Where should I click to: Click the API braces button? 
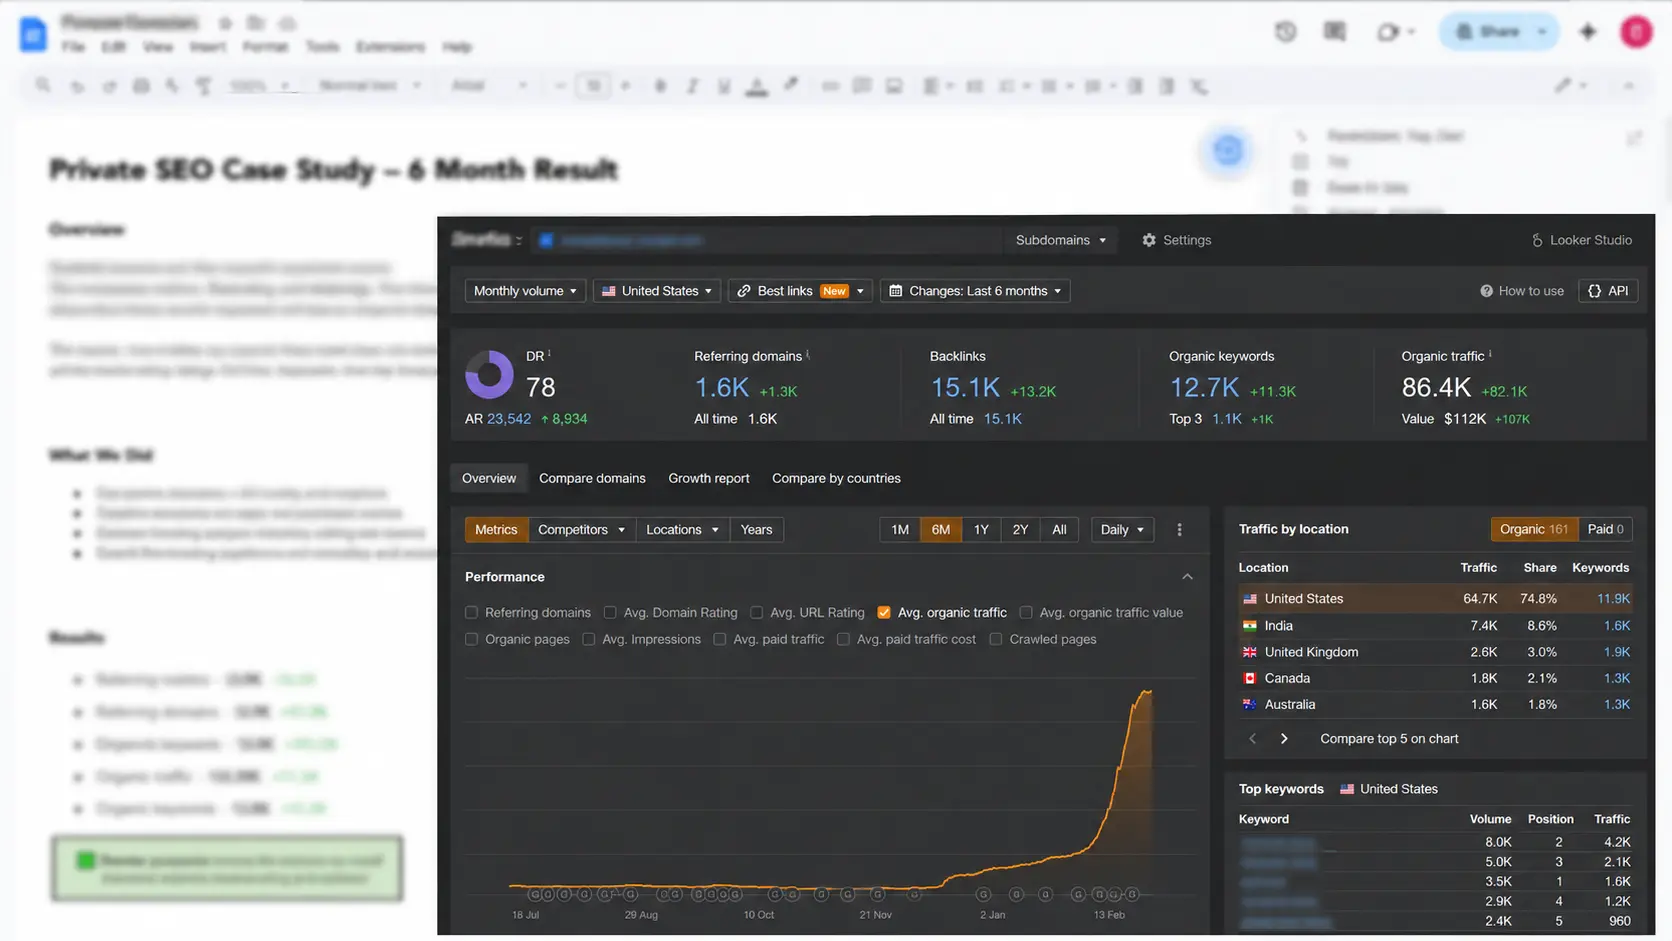point(1608,291)
